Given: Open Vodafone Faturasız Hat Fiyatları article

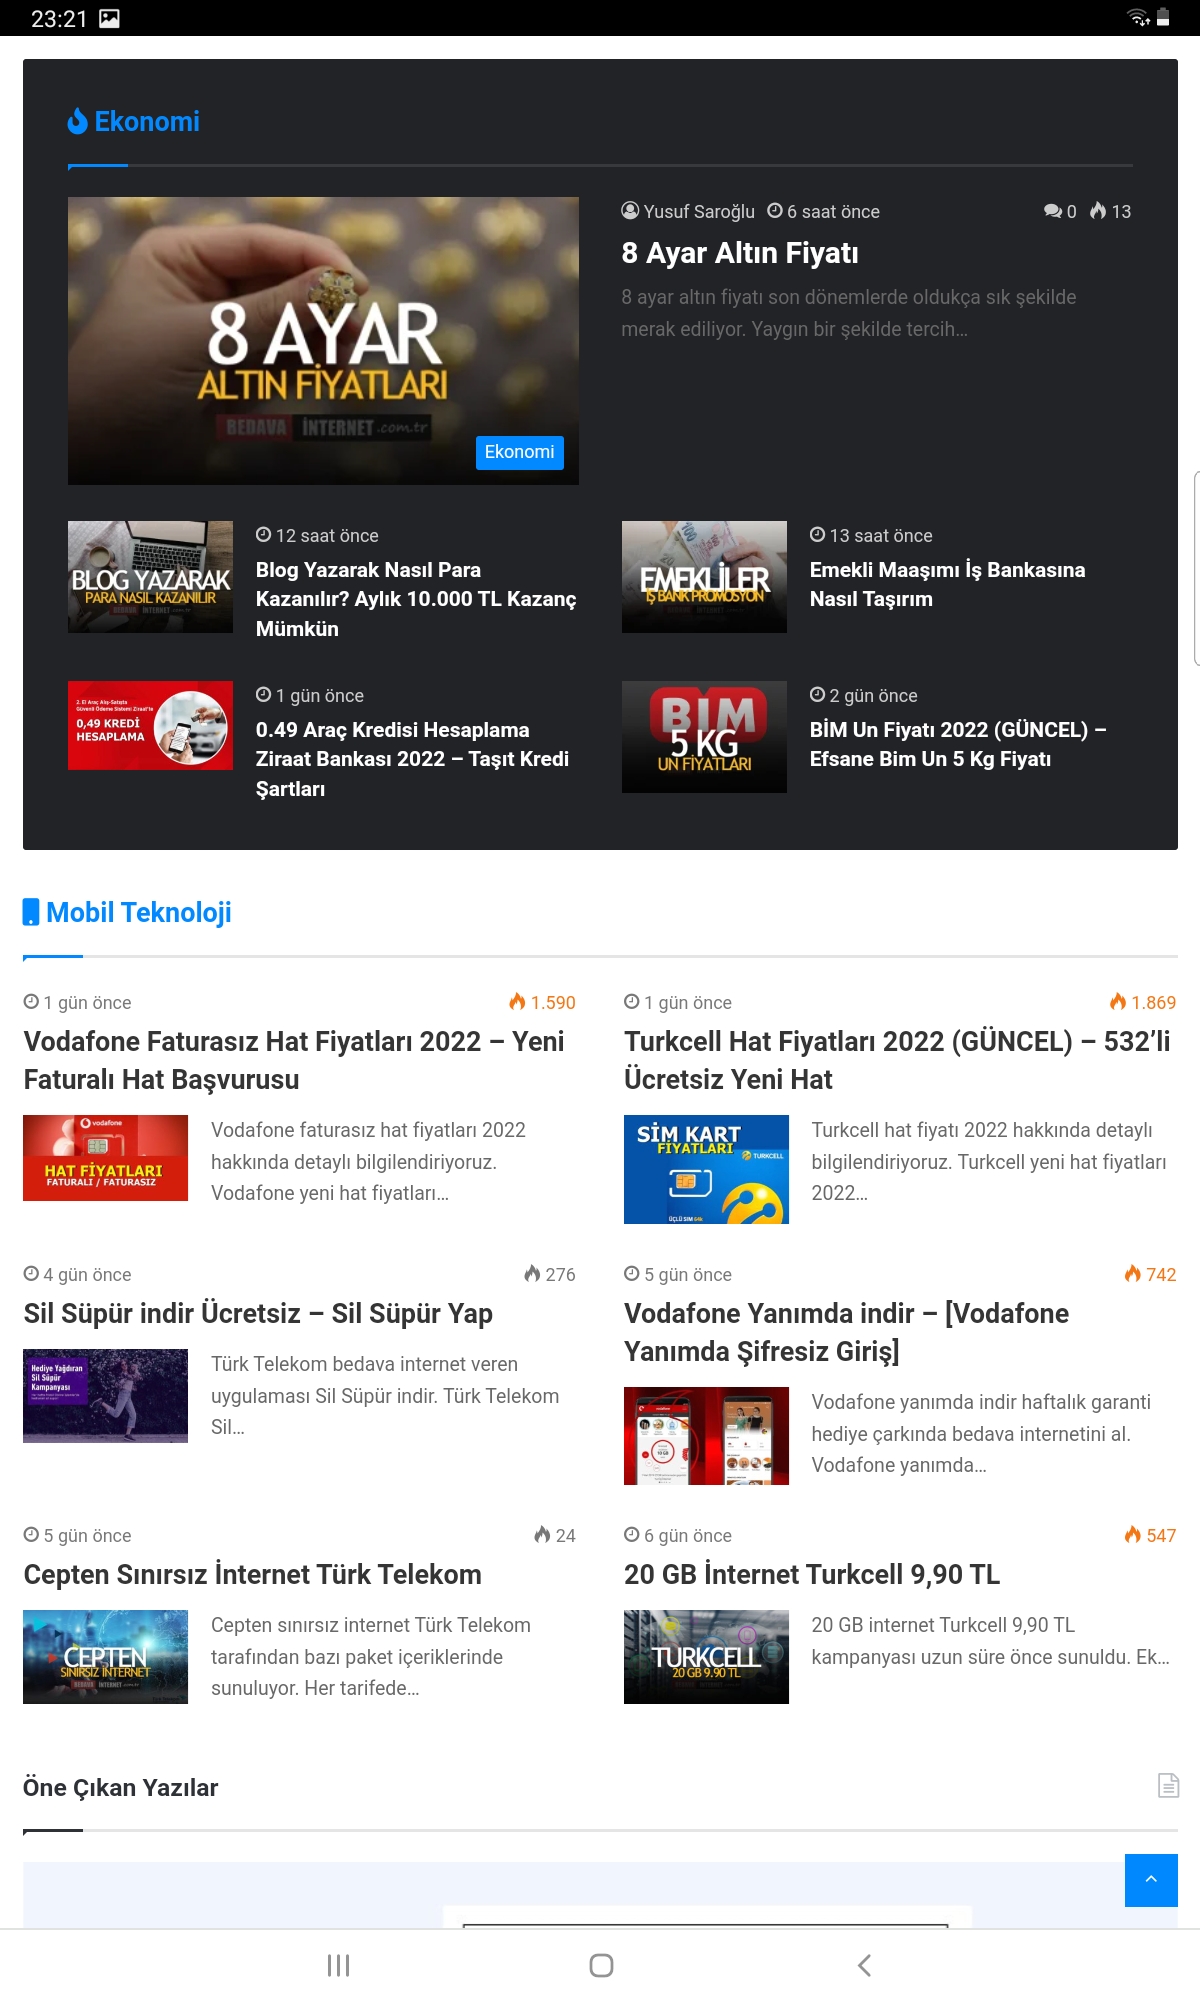Looking at the screenshot, I should coord(294,1060).
